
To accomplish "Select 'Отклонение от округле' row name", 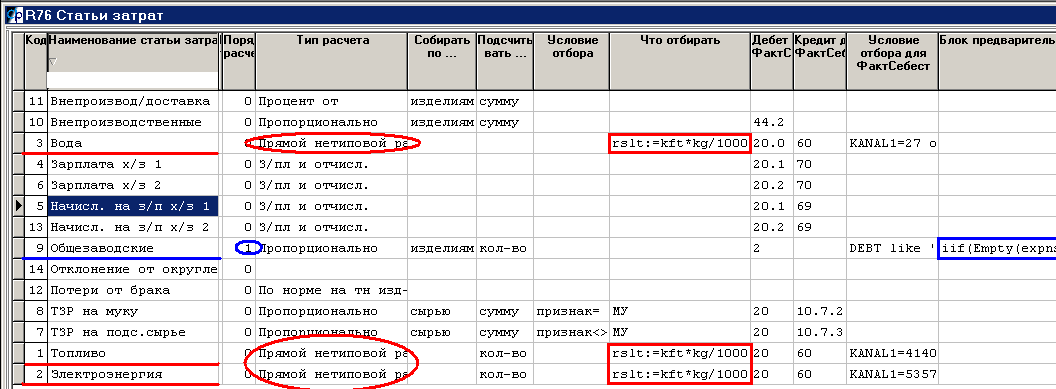I will point(133,269).
